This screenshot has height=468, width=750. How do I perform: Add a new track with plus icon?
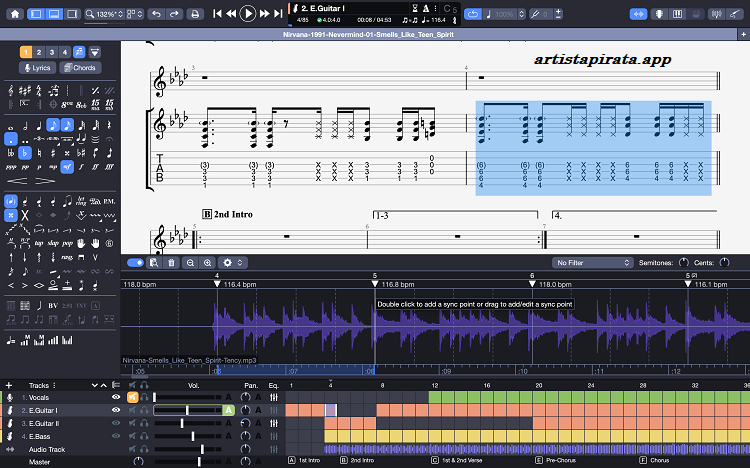pos(9,385)
